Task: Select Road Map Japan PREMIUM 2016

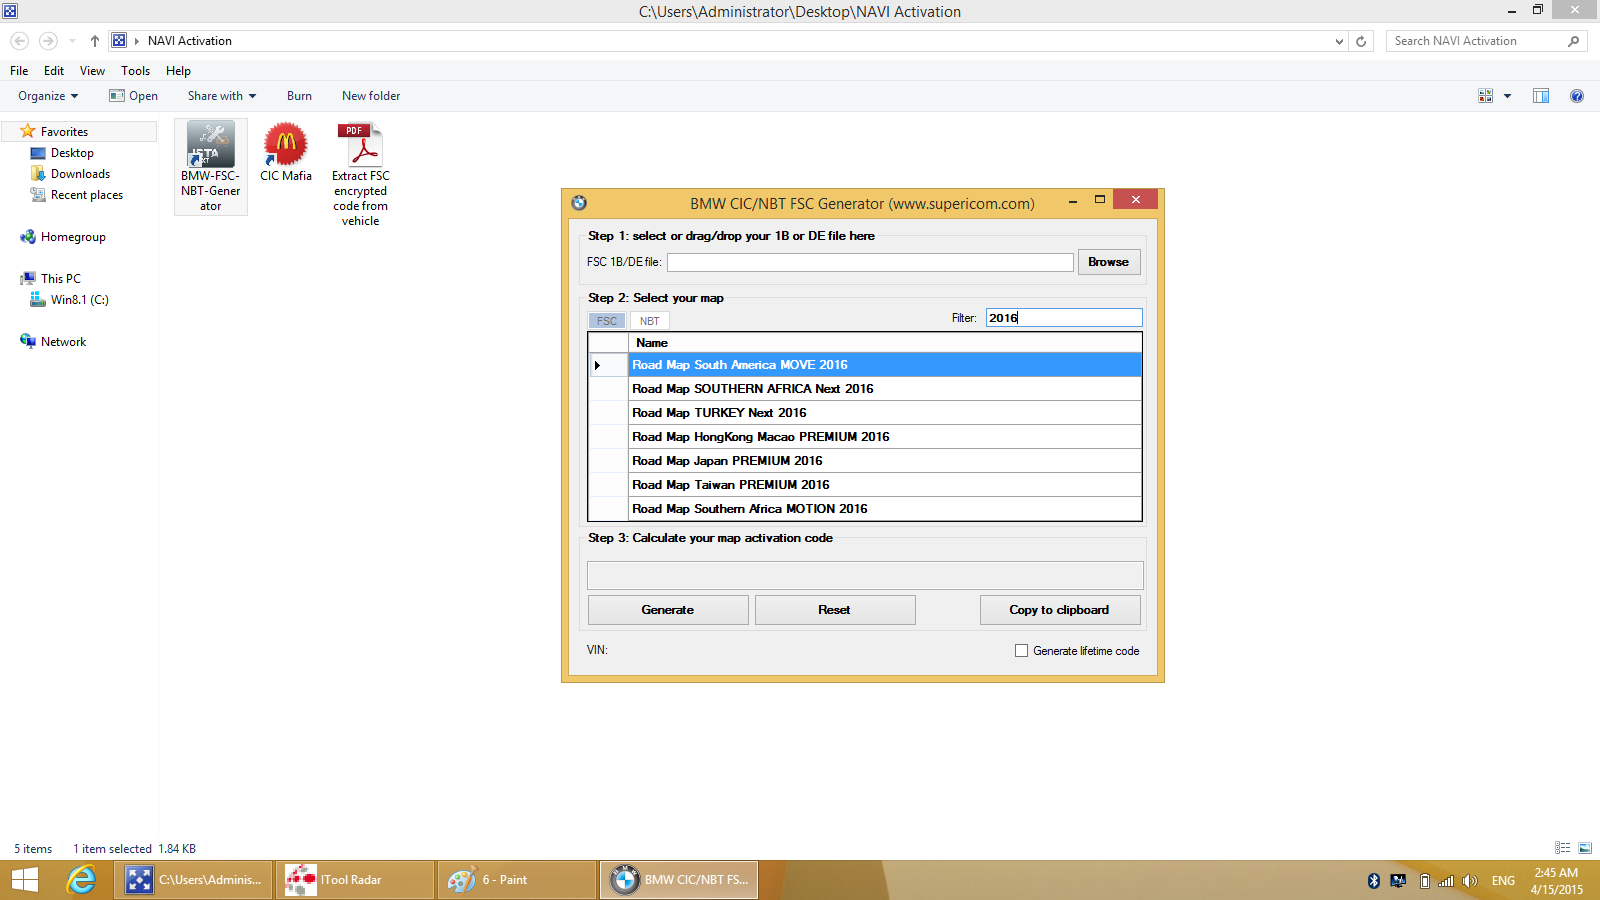Action: coord(885,461)
